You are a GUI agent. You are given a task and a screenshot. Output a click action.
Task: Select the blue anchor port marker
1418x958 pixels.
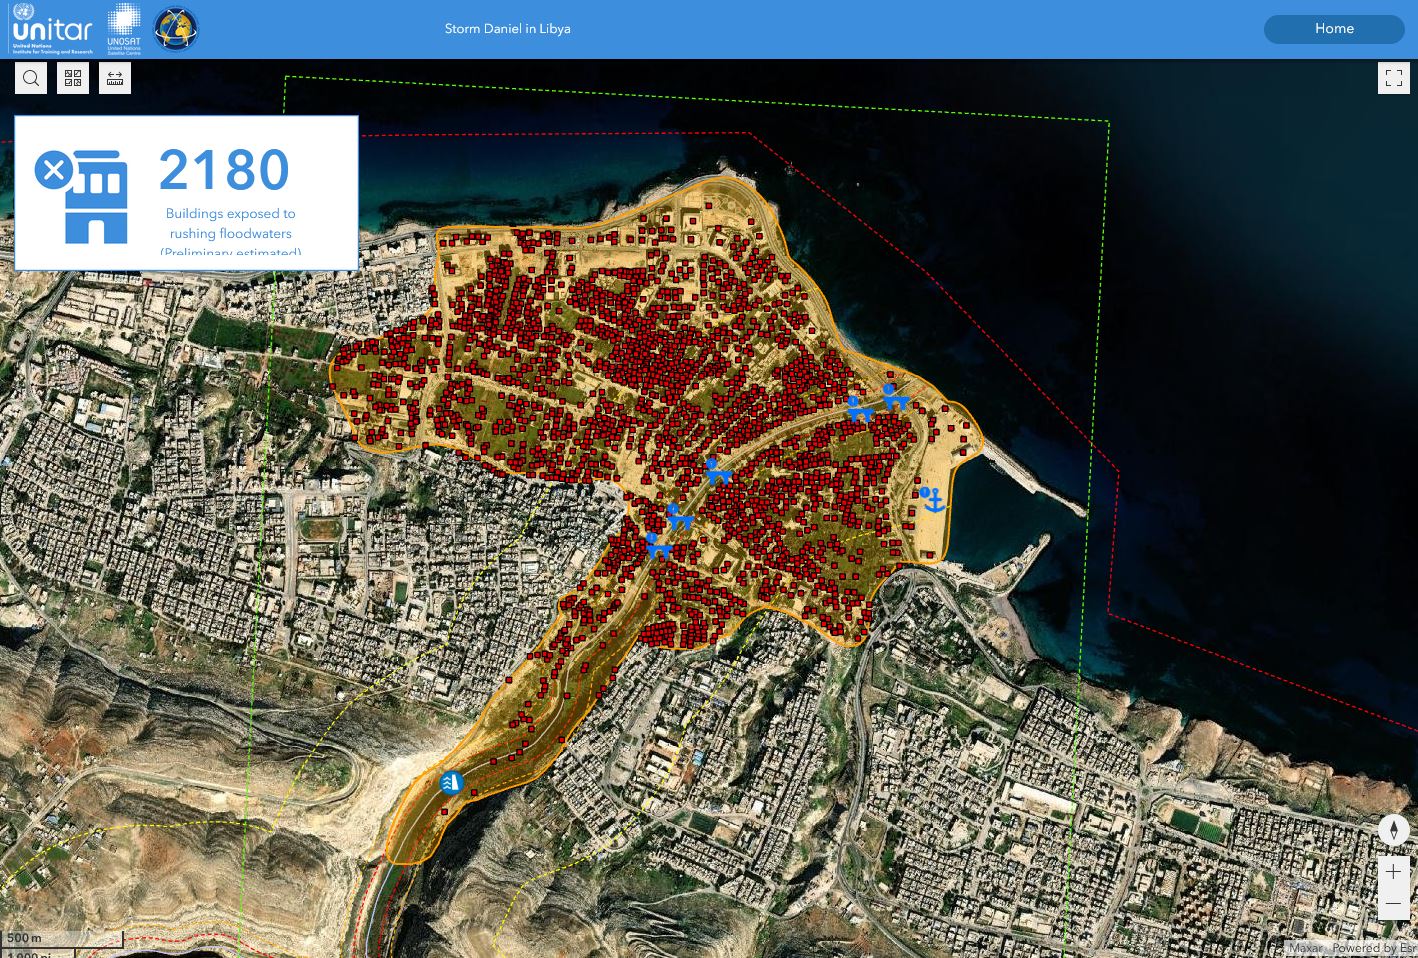click(932, 499)
